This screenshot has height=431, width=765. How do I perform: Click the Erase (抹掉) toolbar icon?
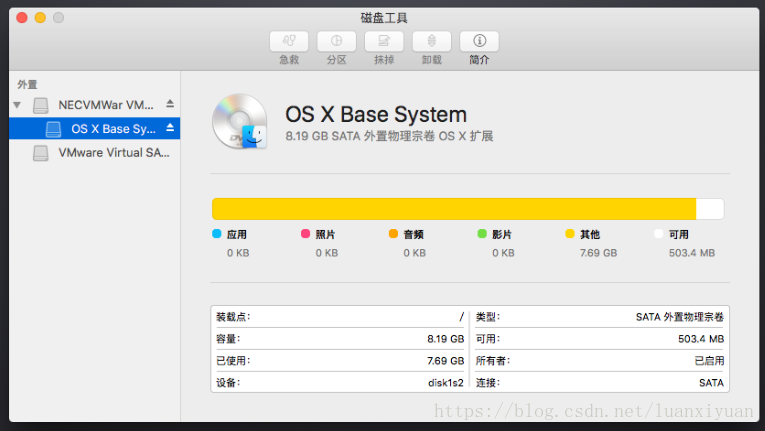coord(384,41)
